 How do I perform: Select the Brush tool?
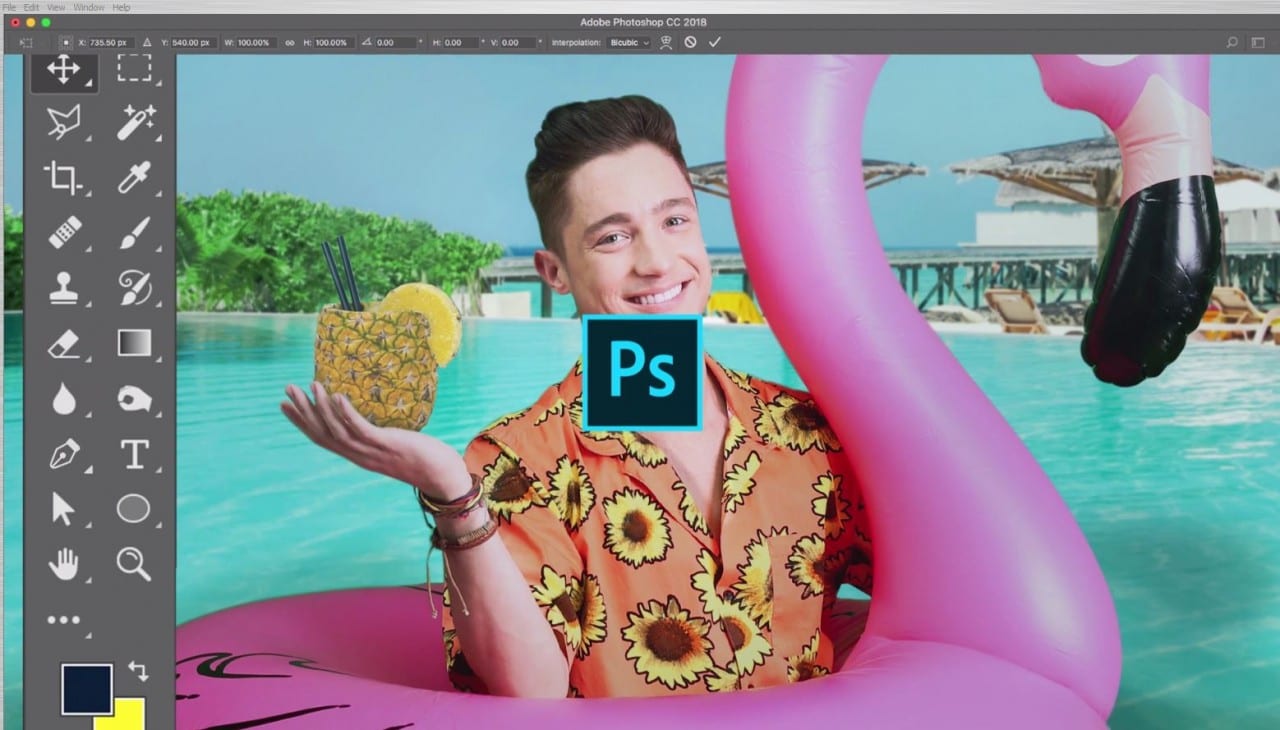point(133,232)
